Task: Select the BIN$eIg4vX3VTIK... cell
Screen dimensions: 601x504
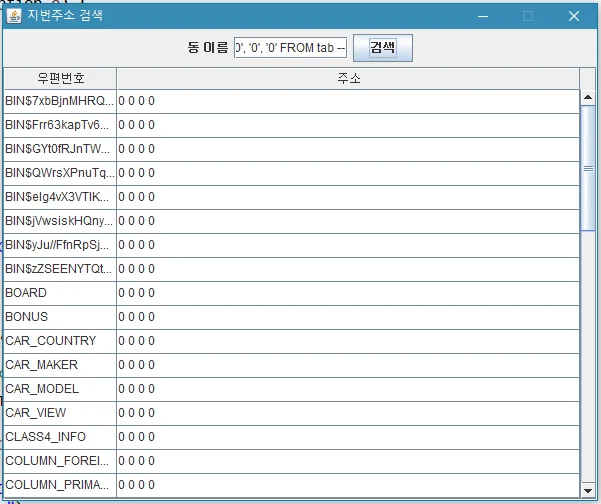Action: click(60, 197)
